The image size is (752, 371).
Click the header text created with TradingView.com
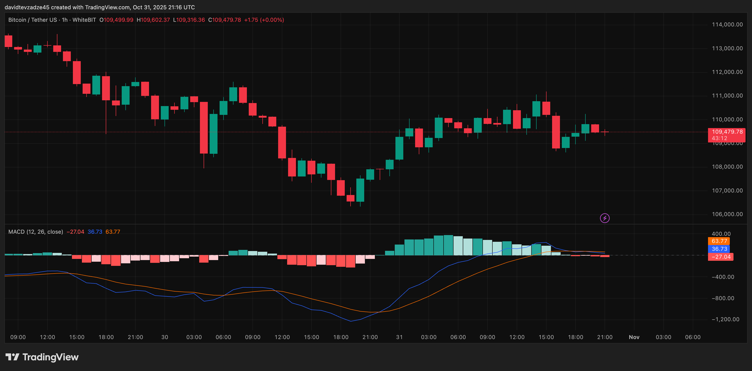point(90,7)
